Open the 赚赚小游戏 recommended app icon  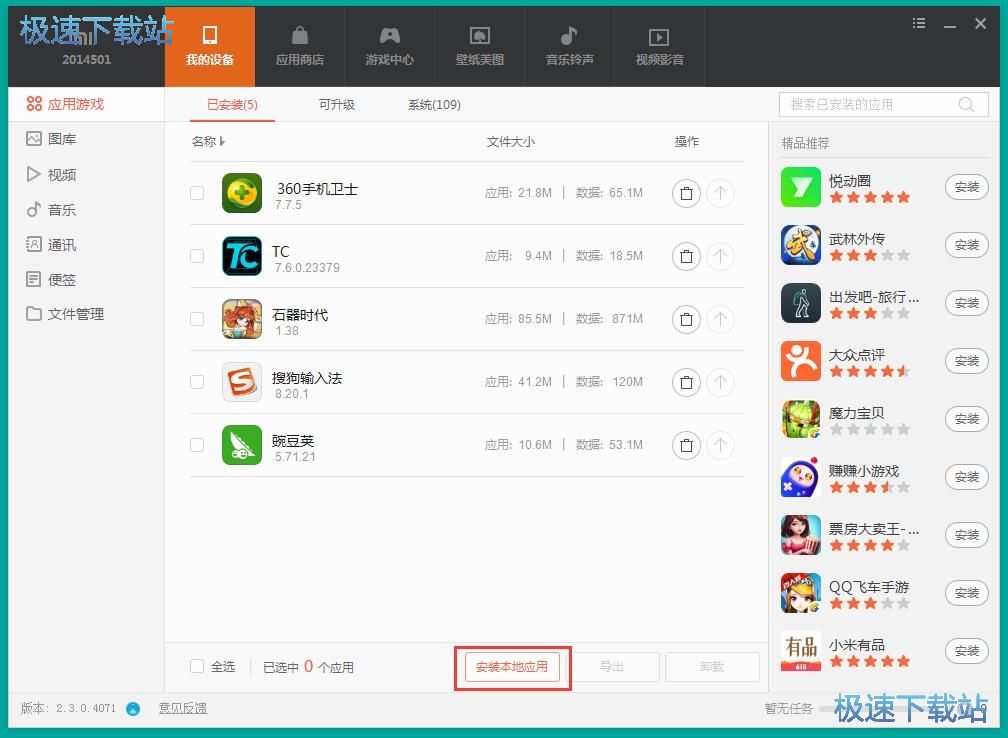(x=801, y=477)
